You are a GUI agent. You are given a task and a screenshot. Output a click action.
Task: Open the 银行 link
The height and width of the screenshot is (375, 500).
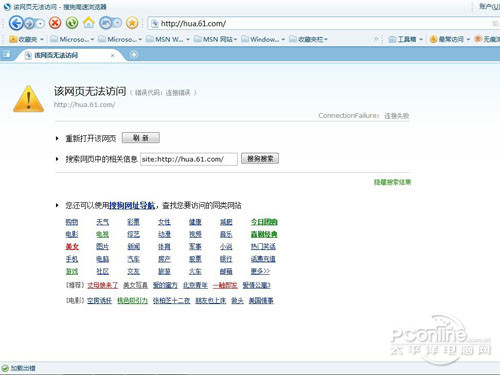pyautogui.click(x=226, y=259)
